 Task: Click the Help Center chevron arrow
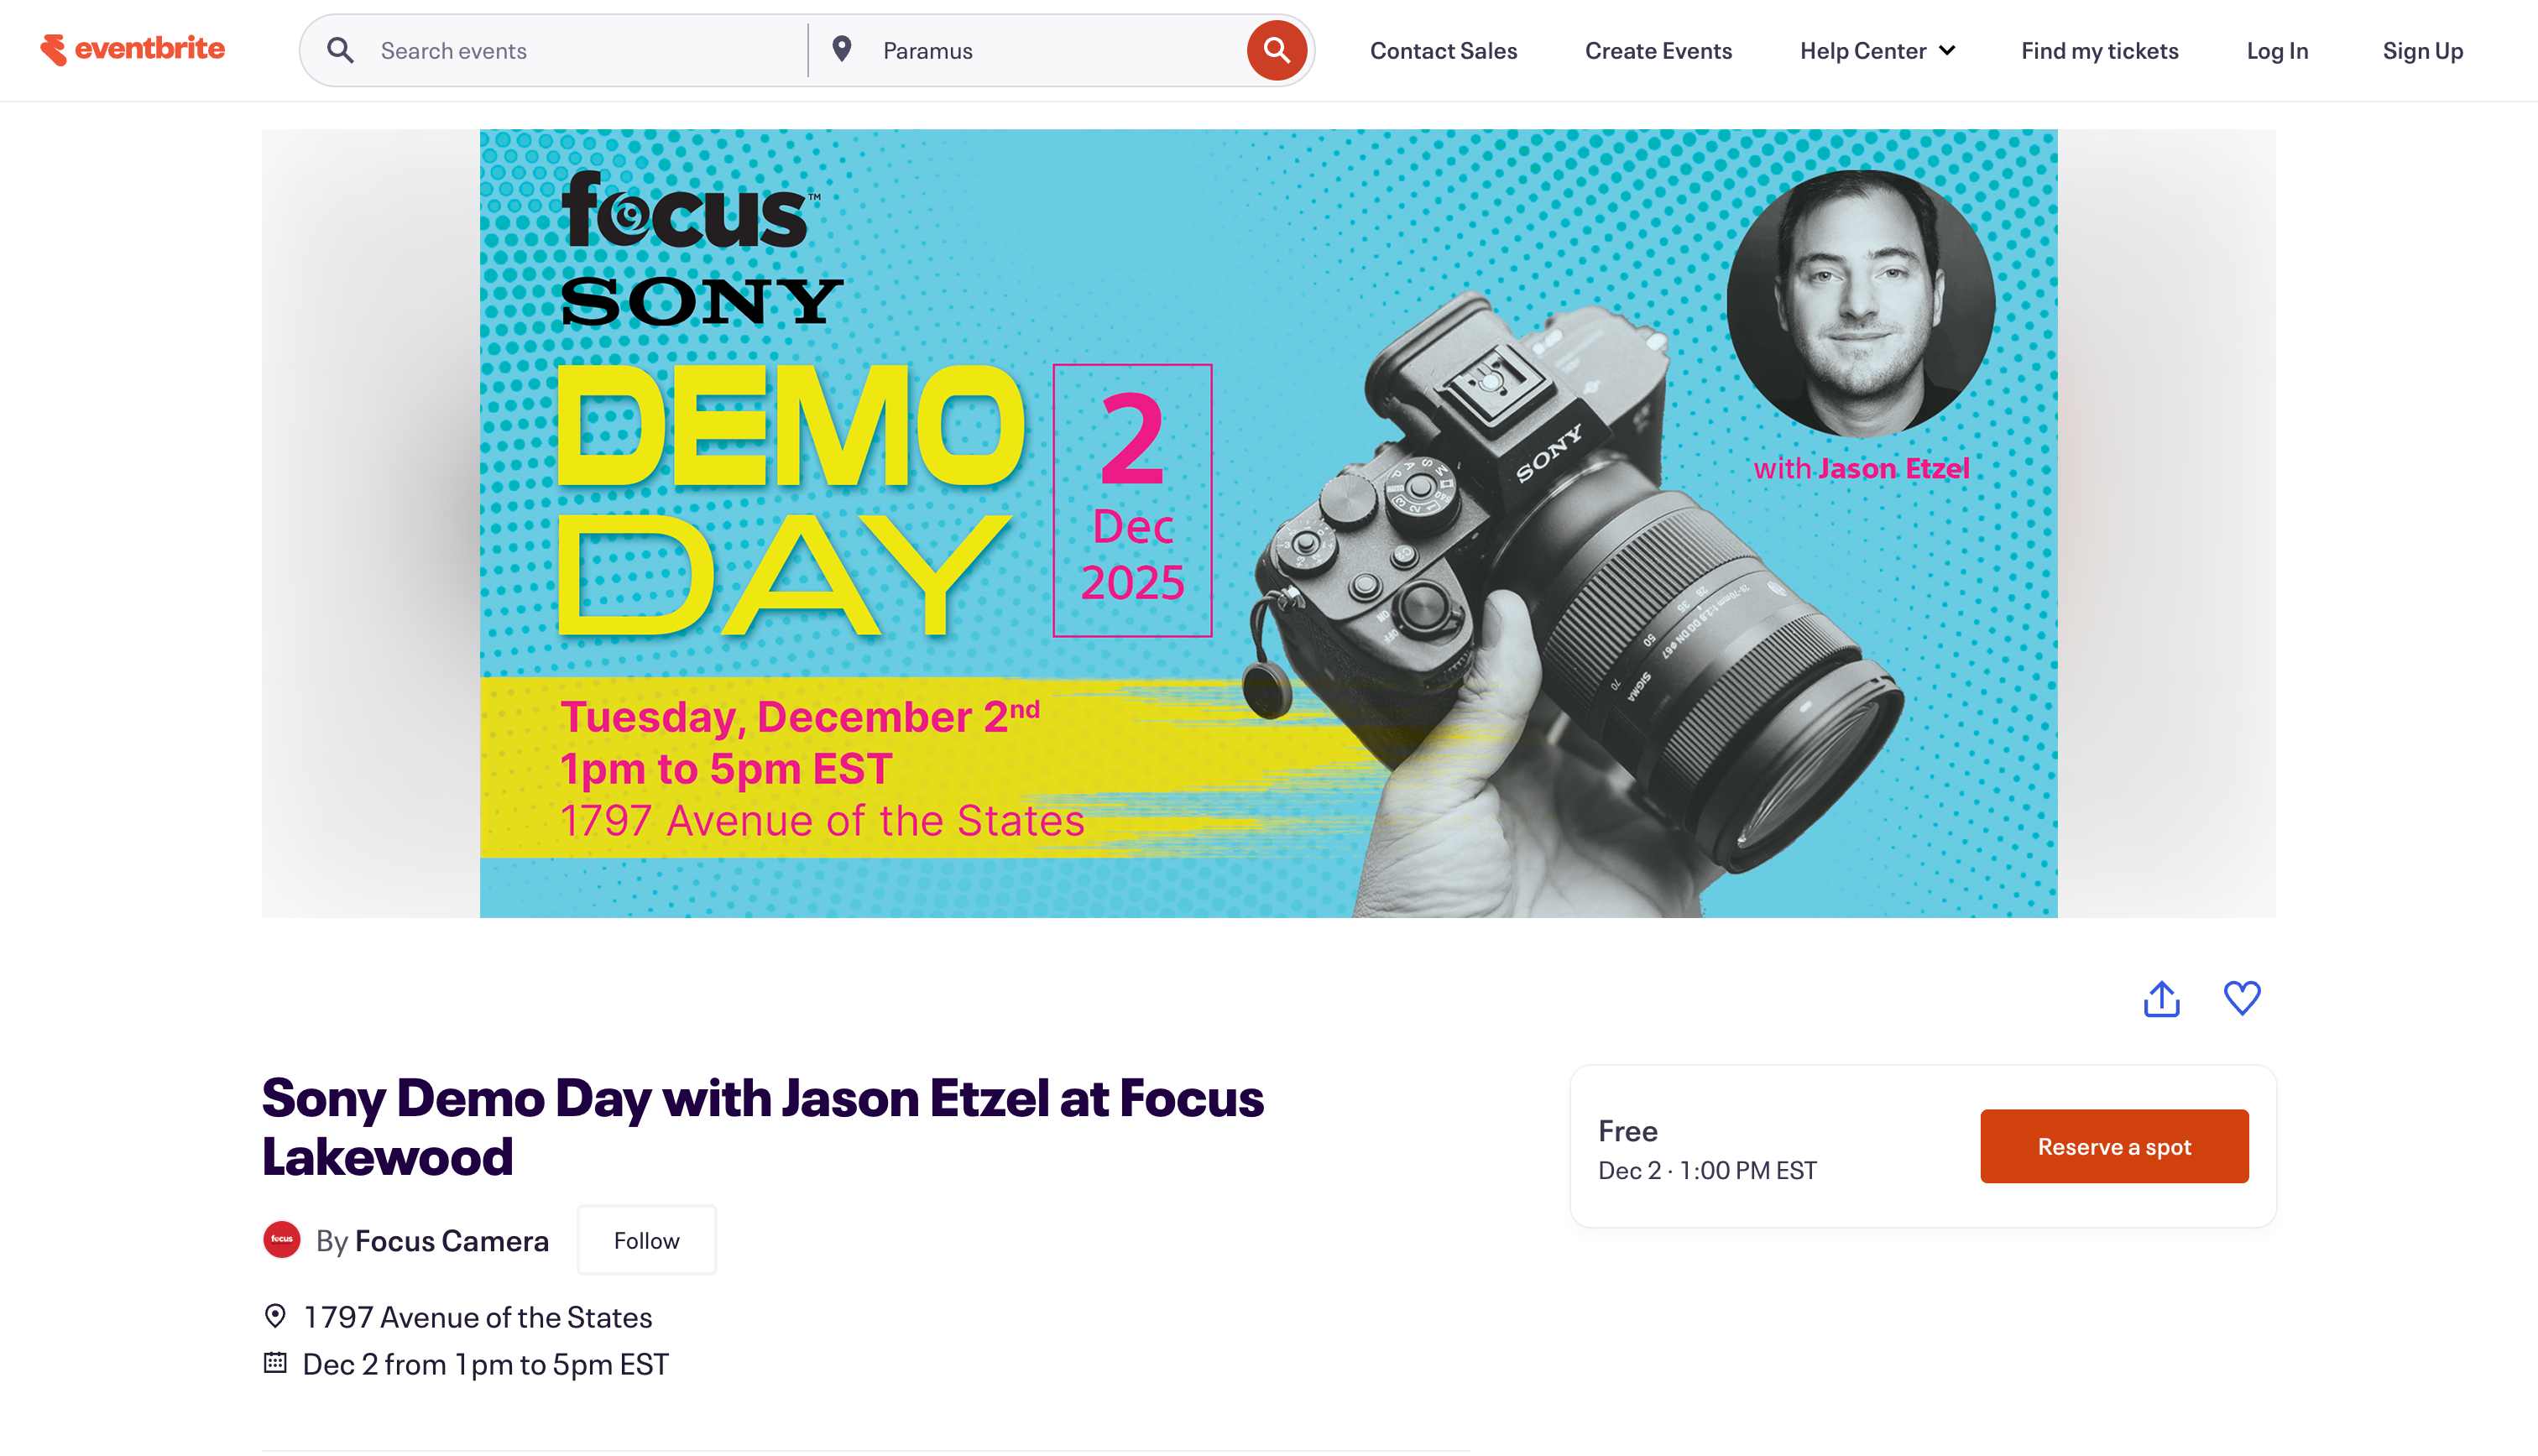(1947, 51)
